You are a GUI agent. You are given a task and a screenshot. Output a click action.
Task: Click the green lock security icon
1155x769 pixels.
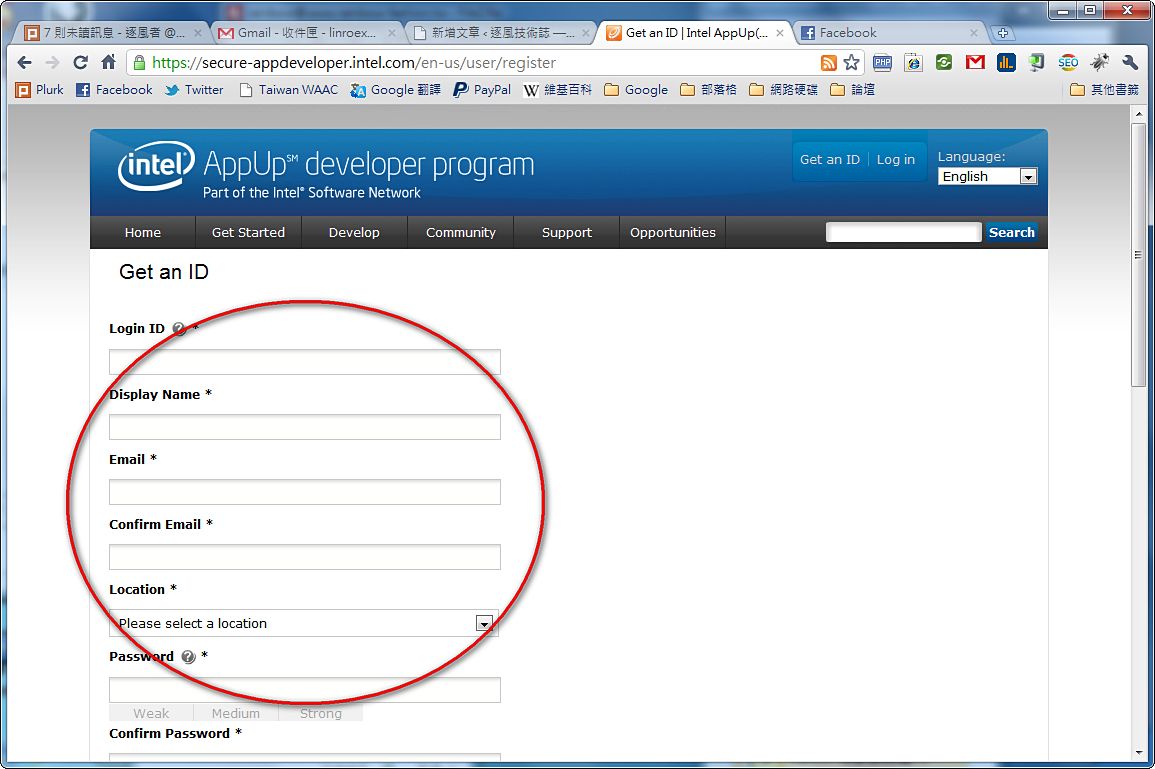[x=139, y=63]
